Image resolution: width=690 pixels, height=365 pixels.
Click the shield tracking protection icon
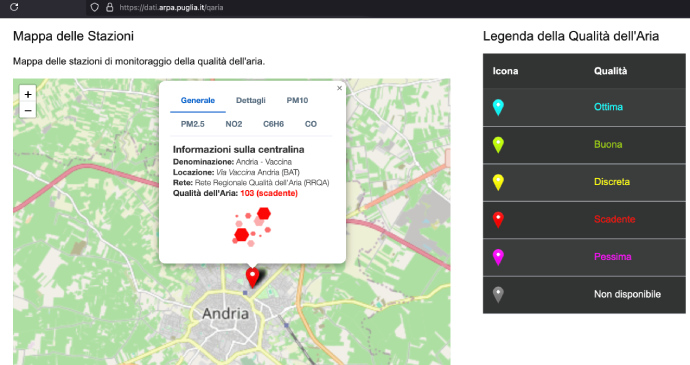click(x=95, y=7)
